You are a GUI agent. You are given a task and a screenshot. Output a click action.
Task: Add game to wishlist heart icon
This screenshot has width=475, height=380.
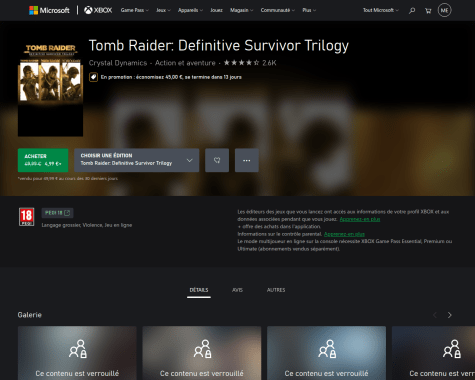coord(217,160)
